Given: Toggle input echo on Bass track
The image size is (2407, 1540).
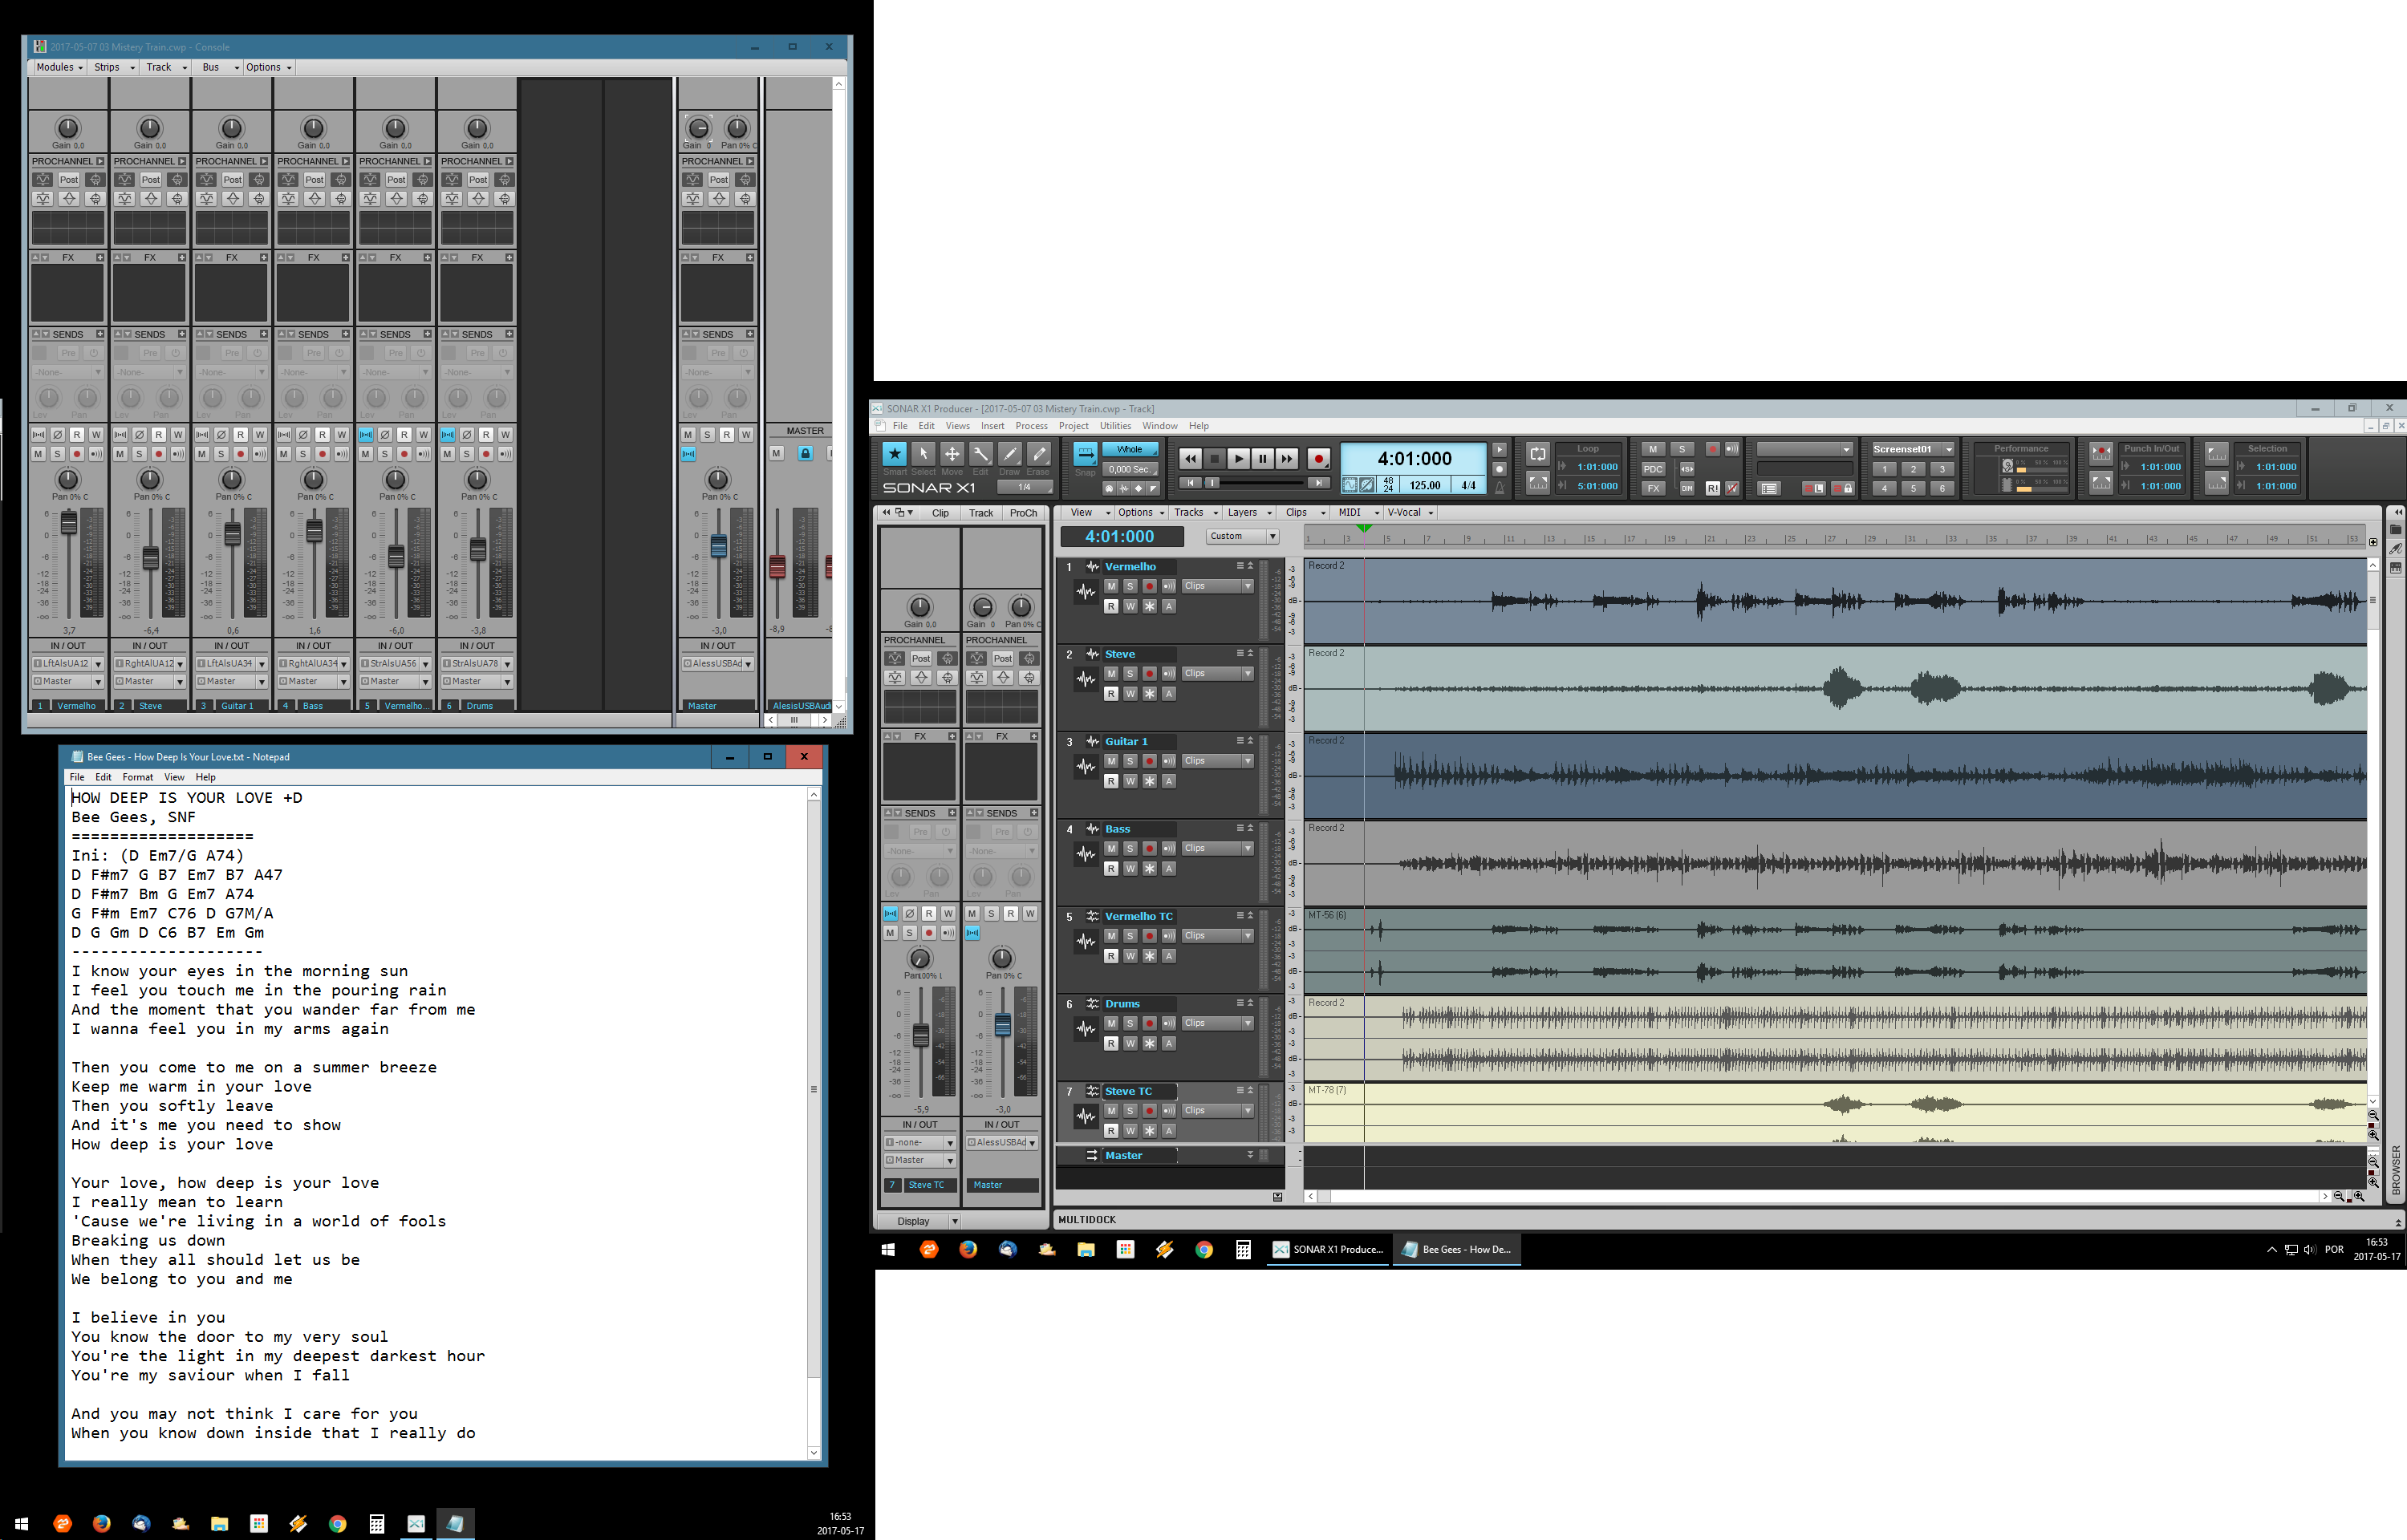Looking at the screenshot, I should click(1169, 849).
